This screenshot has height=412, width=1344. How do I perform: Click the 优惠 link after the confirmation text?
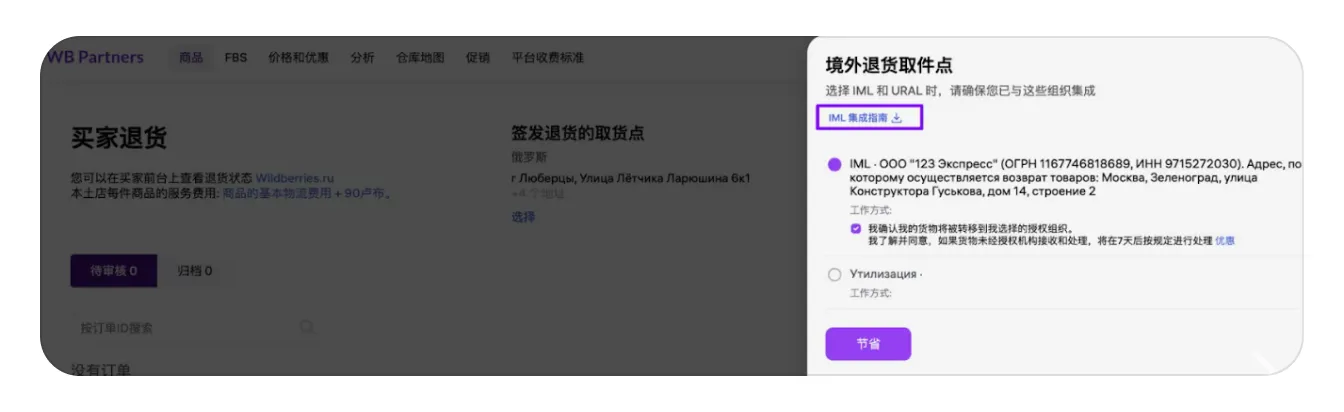click(1224, 241)
